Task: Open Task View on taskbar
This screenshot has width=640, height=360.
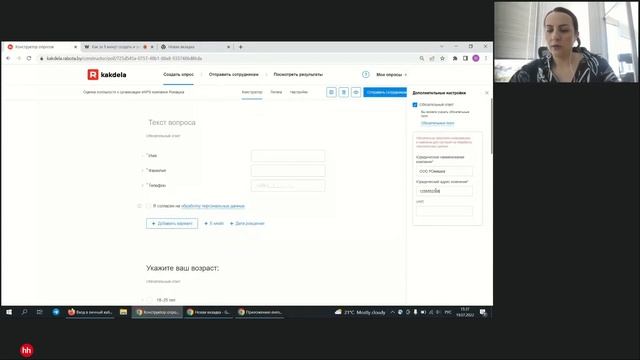Action: tap(40, 312)
